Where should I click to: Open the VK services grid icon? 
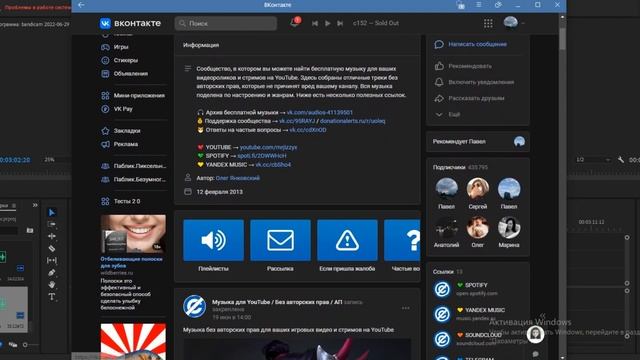click(x=488, y=23)
